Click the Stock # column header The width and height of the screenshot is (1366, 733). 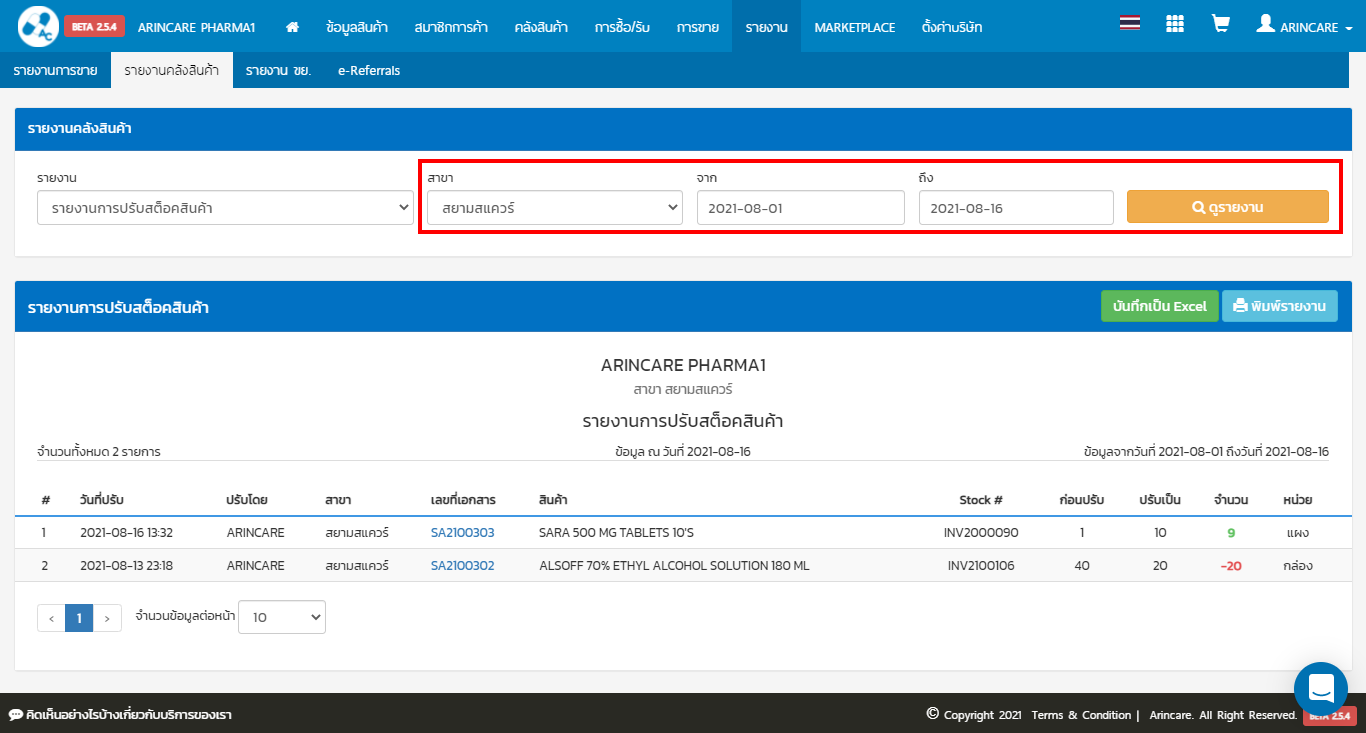pyautogui.click(x=981, y=499)
